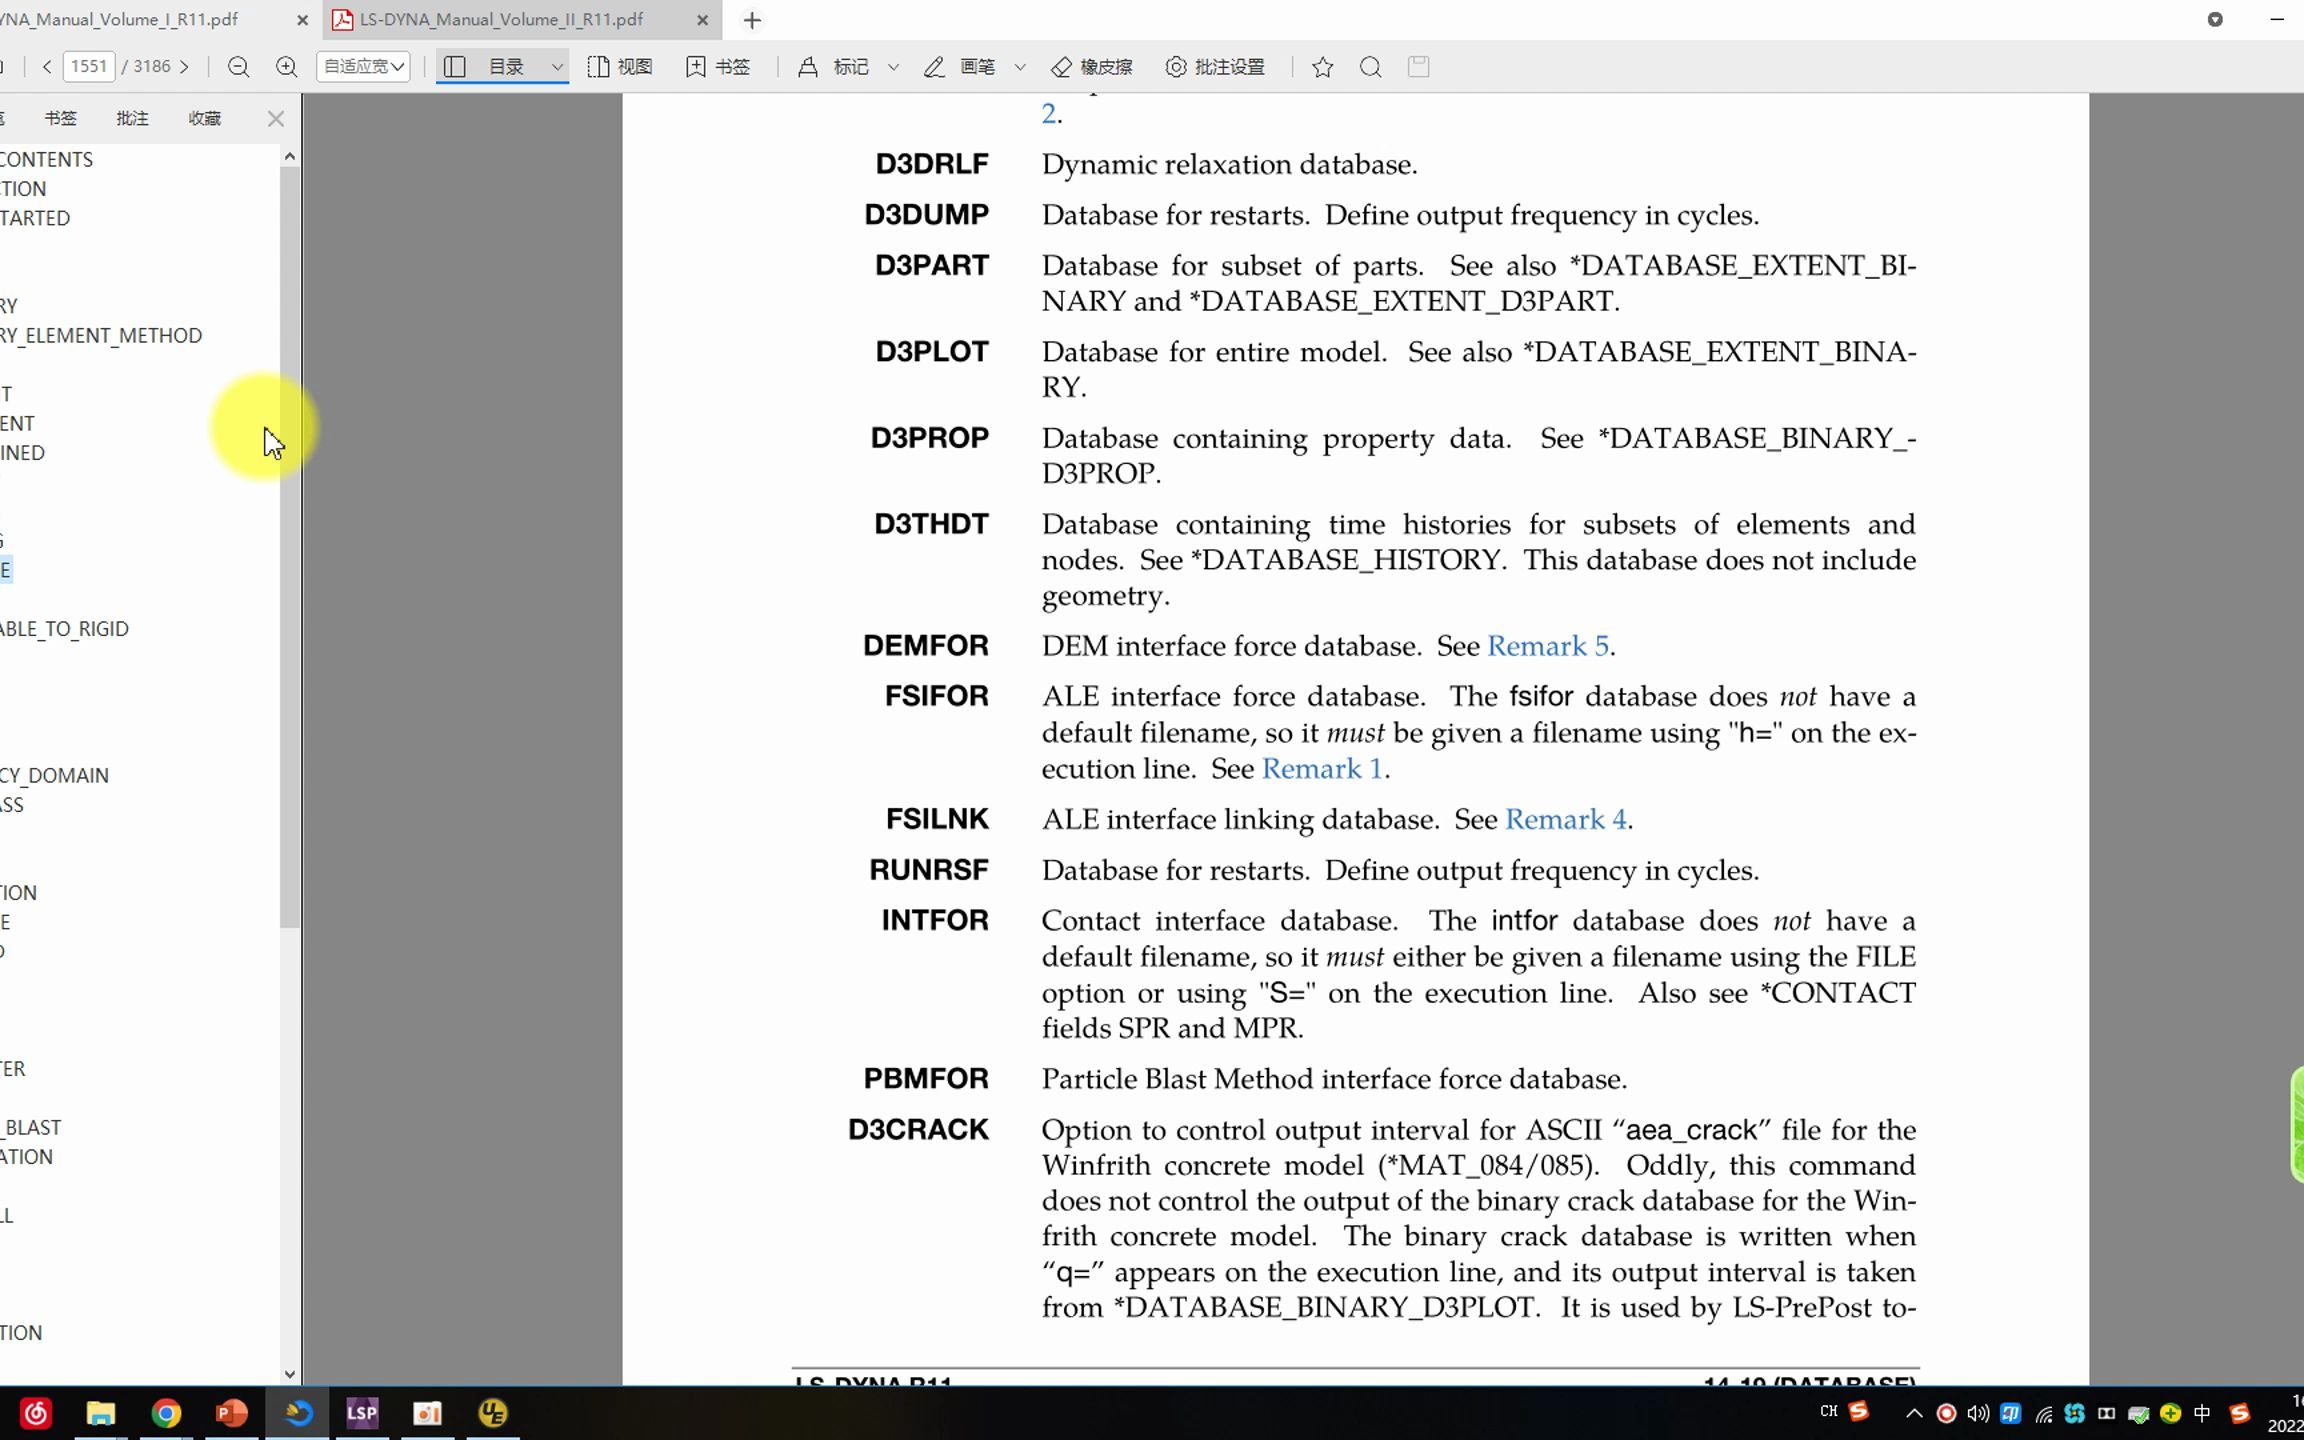
Task: Open Chrome from the taskbar
Action: [166, 1413]
